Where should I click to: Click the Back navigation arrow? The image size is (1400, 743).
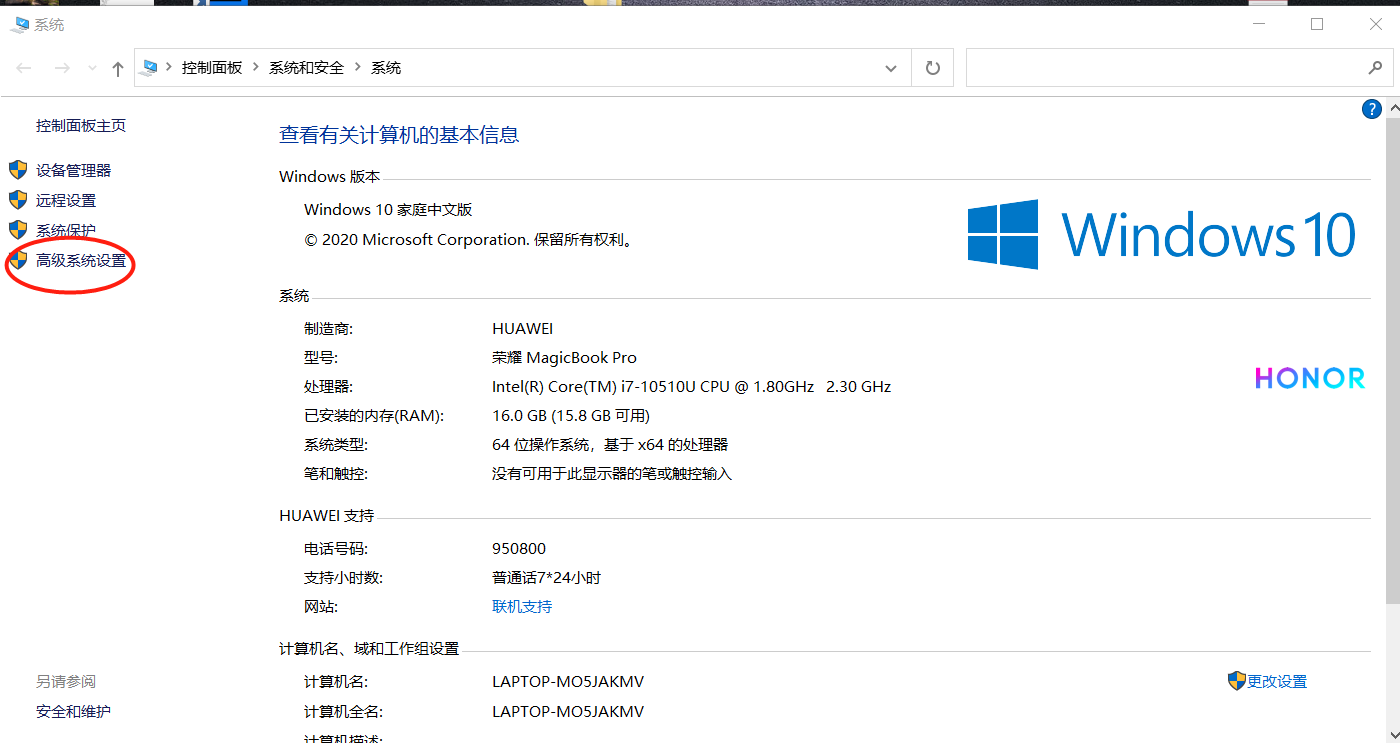[x=24, y=68]
